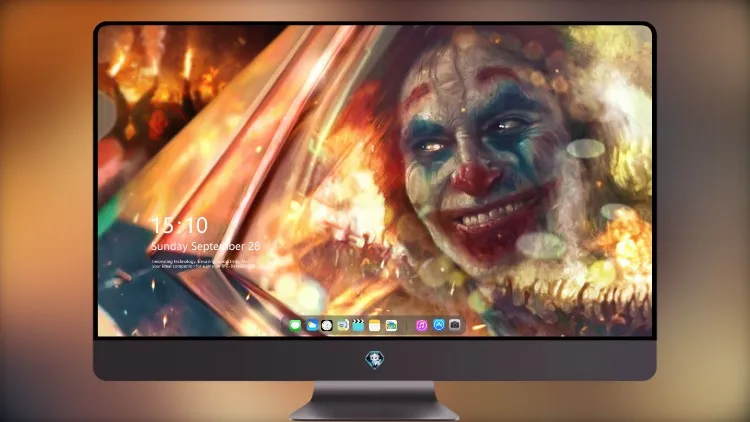Open the clapperboard video app in dock
Viewport: 750px width, 422px height.
coord(358,325)
